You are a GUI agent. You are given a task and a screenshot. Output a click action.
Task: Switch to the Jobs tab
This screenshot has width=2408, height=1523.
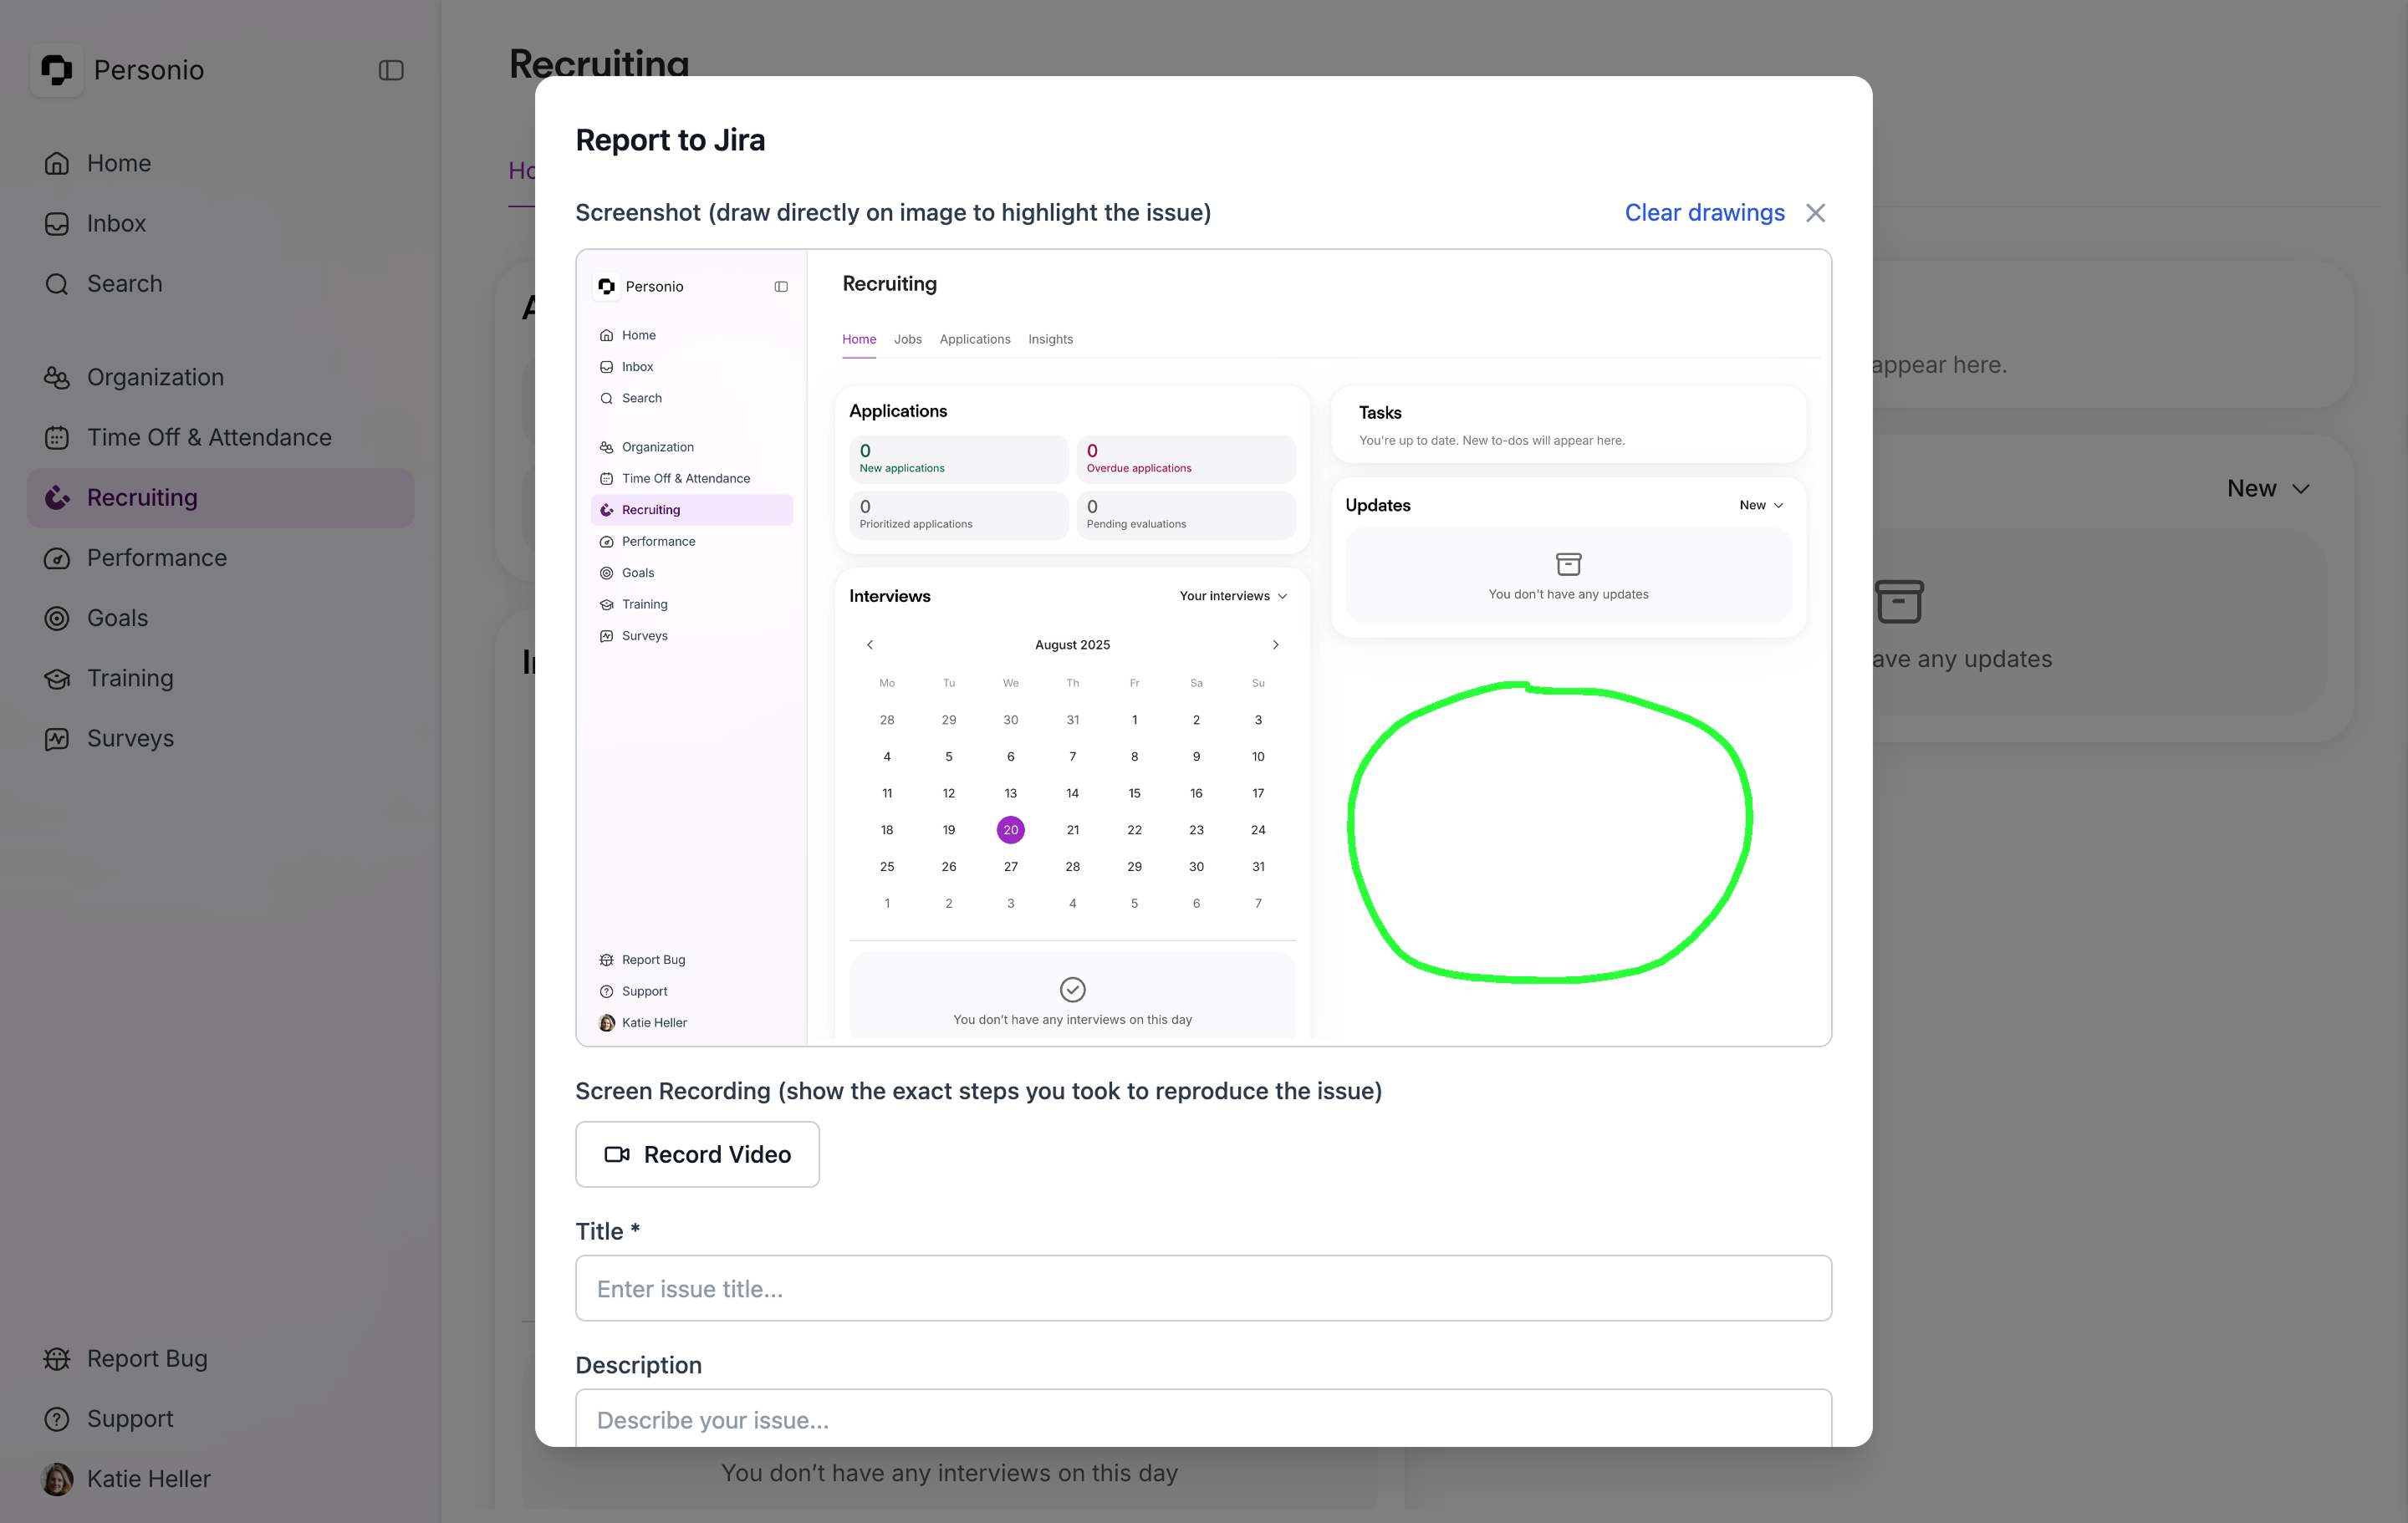[907, 339]
